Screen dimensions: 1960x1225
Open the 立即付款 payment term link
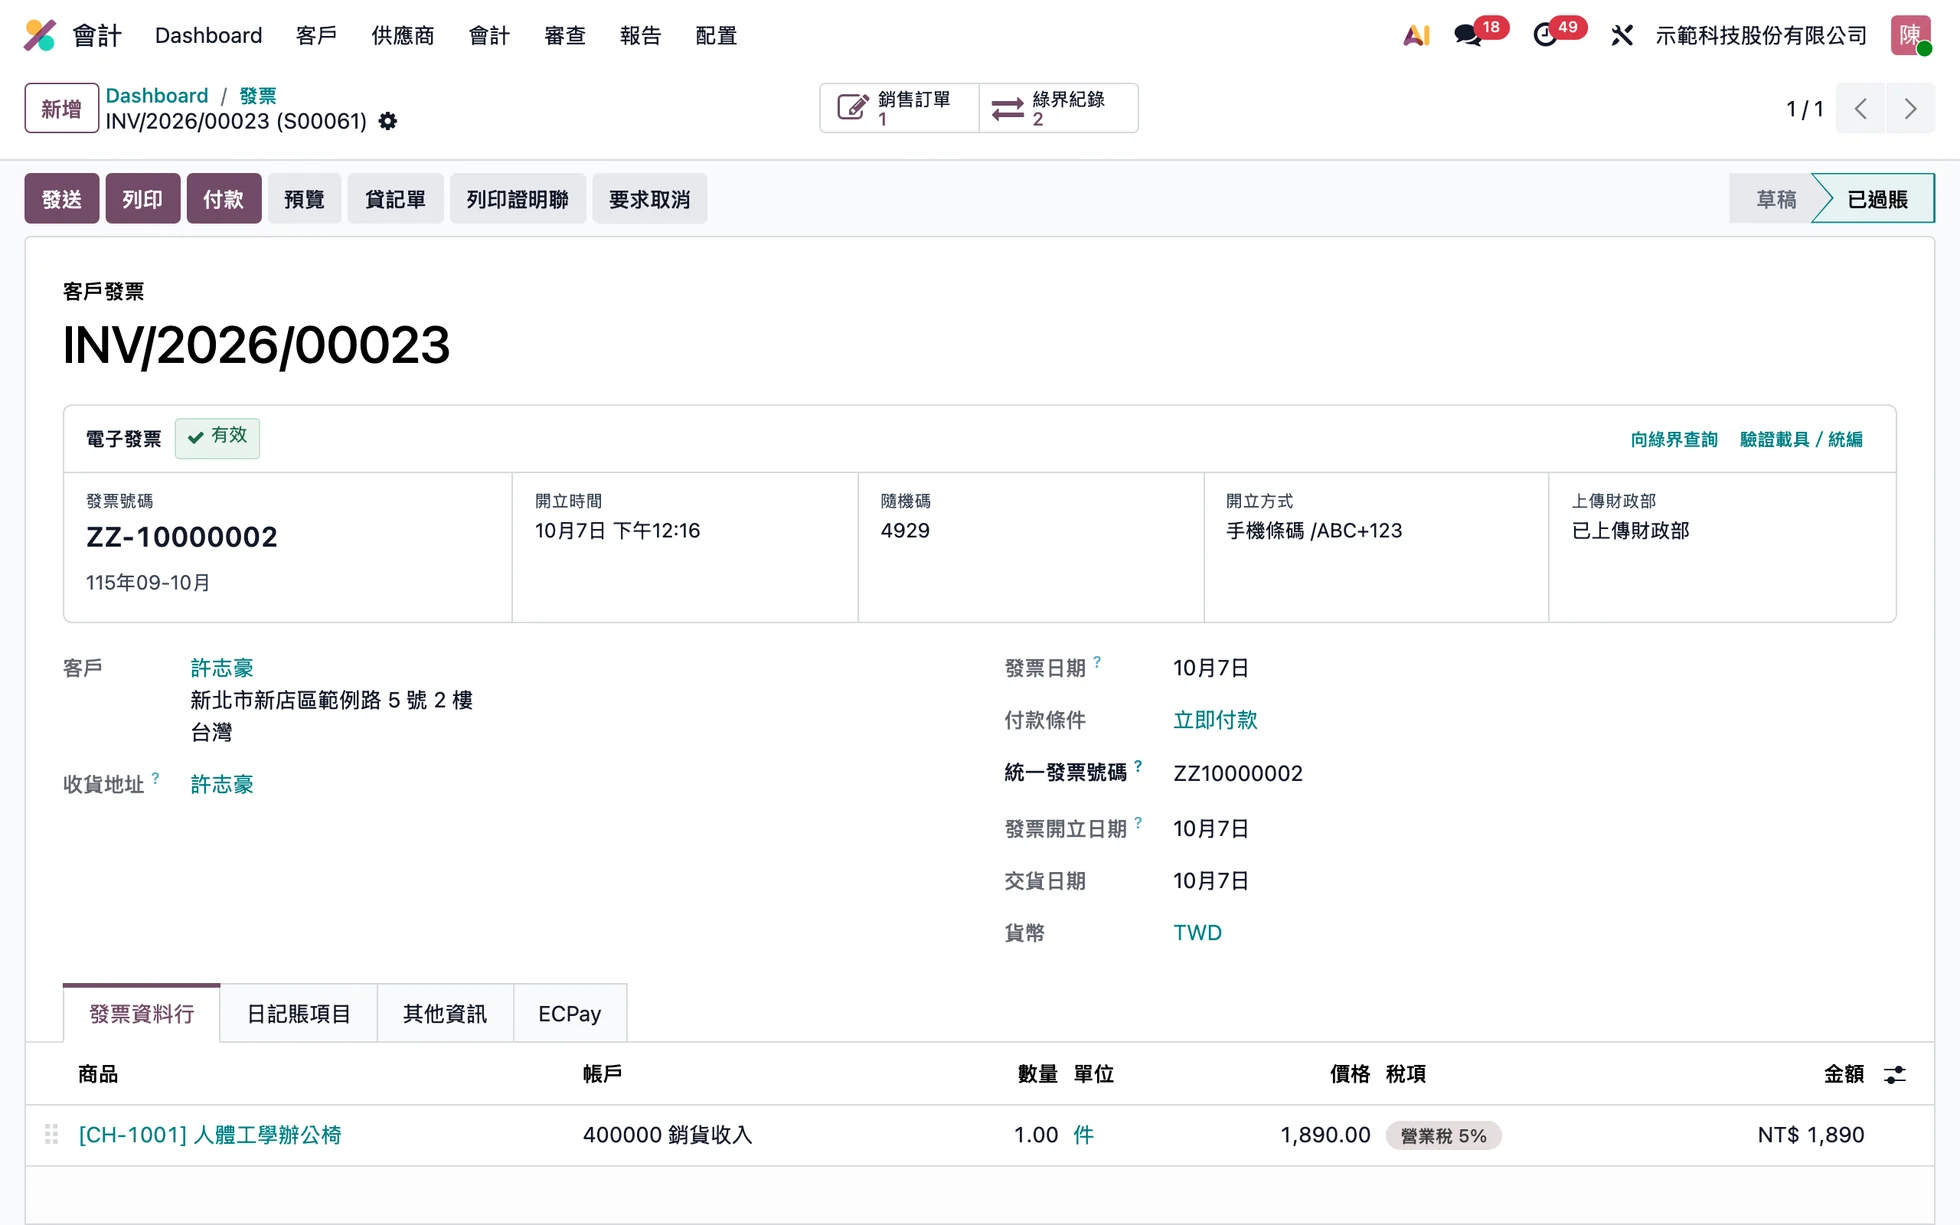click(1215, 720)
